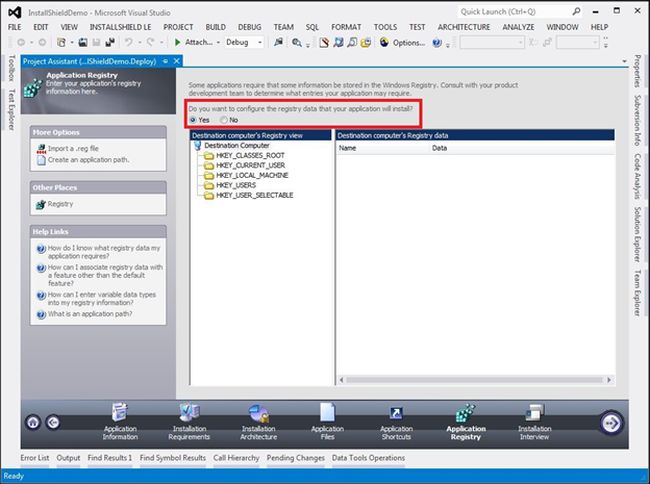The height and width of the screenshot is (484, 650).
Task: Click the Navigate Backward toolbar icon
Action: 21,42
